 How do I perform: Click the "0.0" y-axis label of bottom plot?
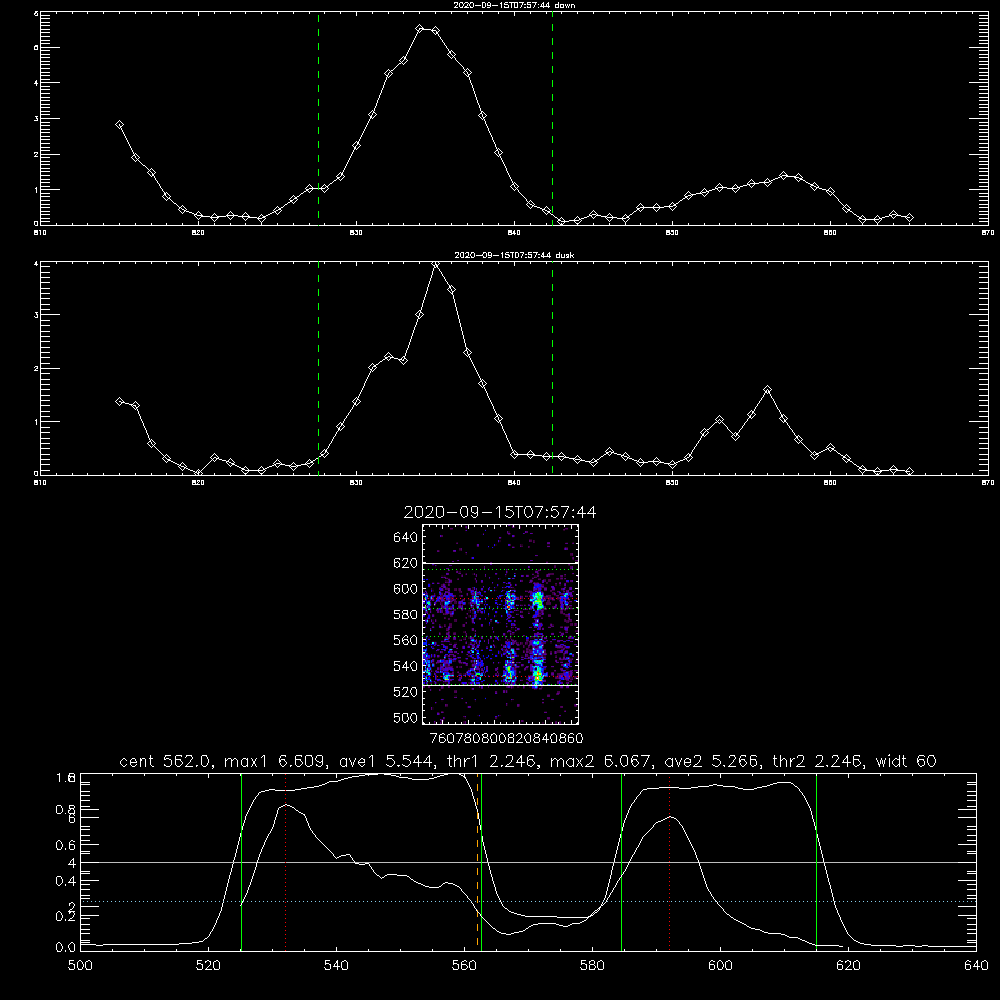tap(66, 947)
